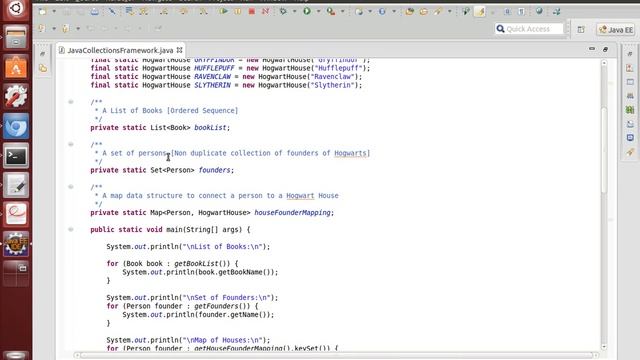The image size is (640, 360).
Task: Open the External Tools dropdown arrow
Action: (x=342, y=12)
